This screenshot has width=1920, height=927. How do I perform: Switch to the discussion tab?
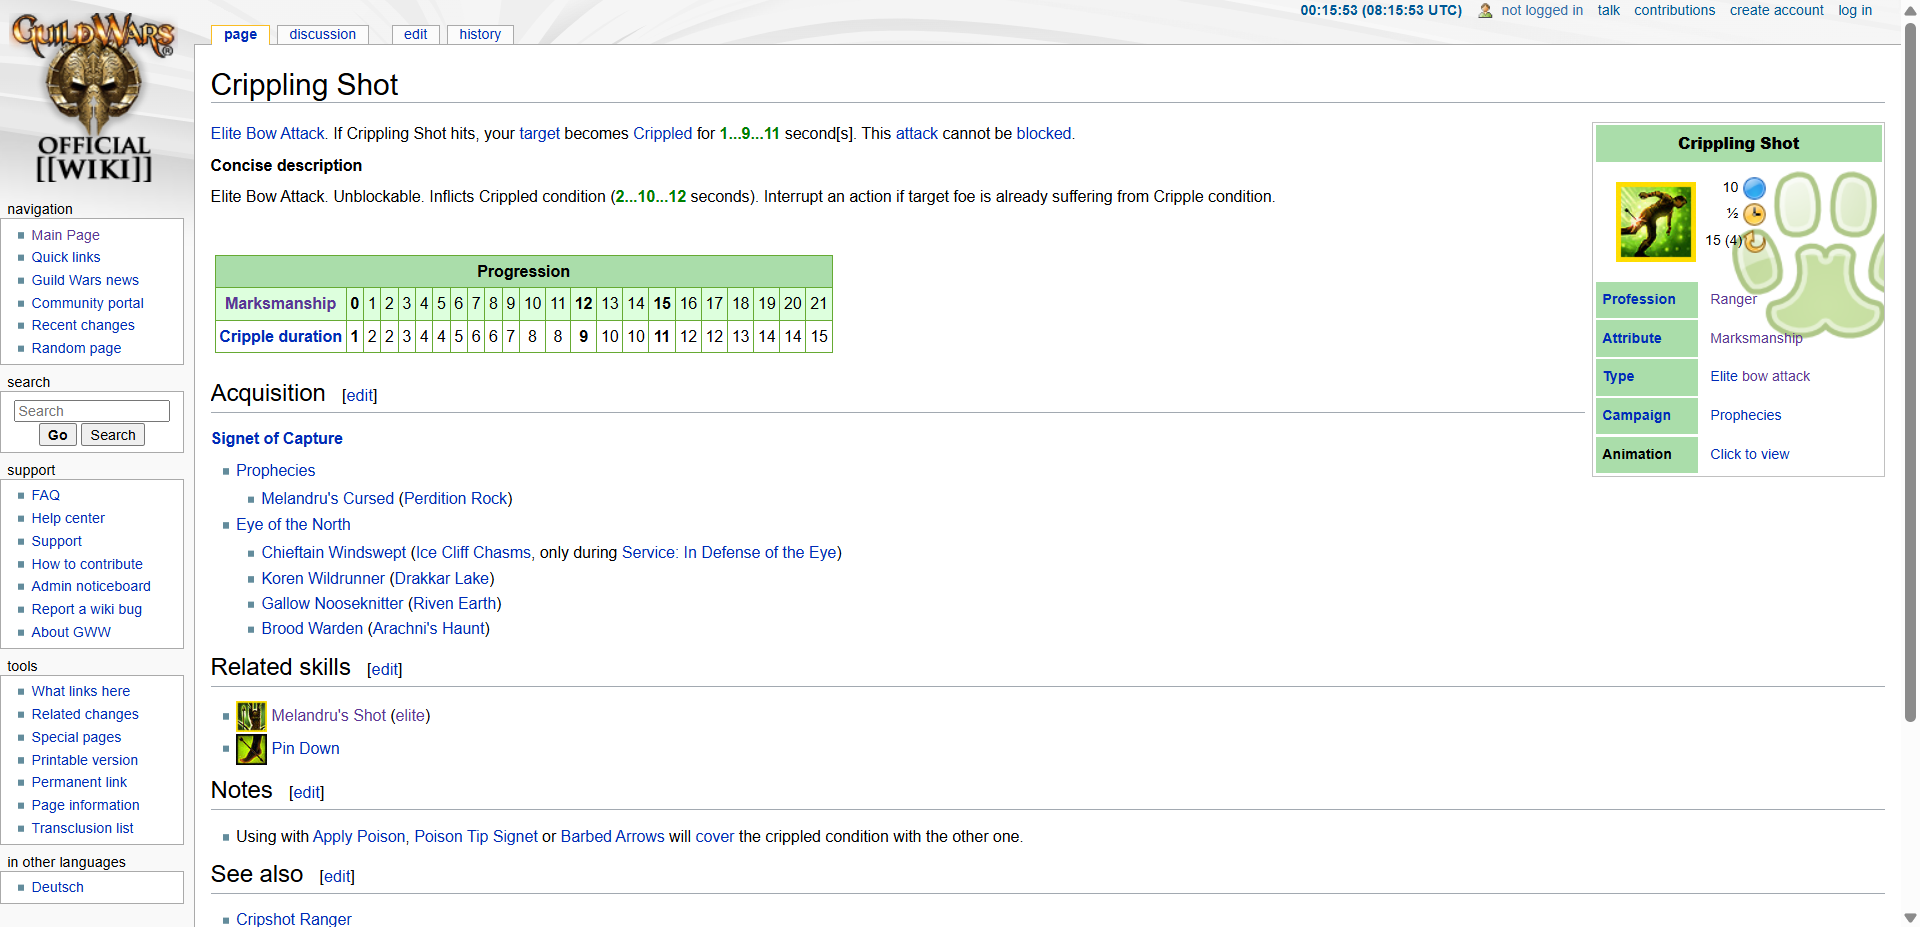[322, 34]
